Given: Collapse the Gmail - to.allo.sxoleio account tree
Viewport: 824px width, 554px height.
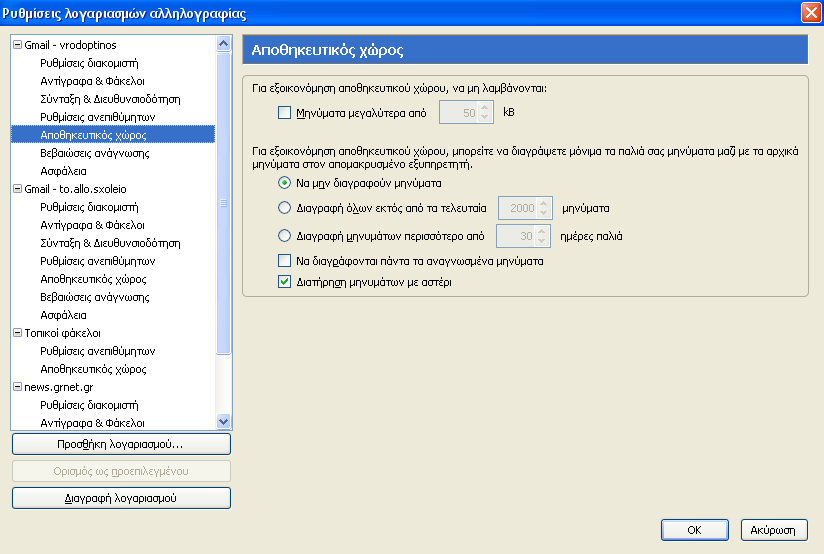Looking at the screenshot, I should click(x=17, y=189).
